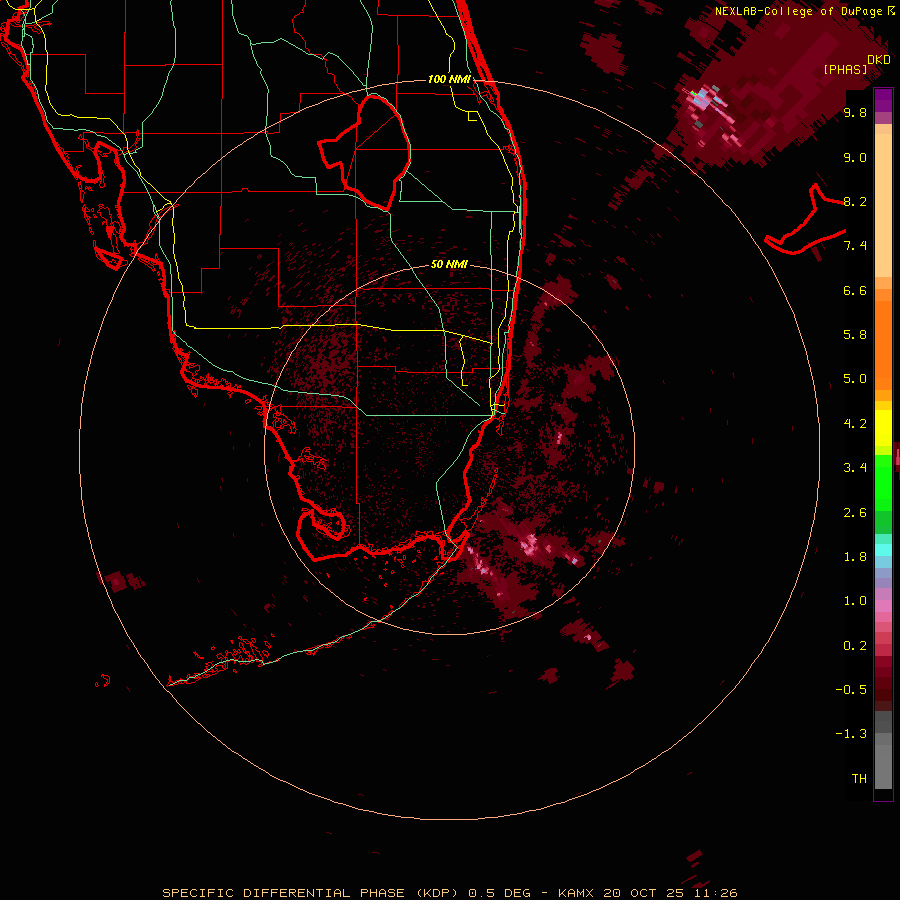Screen dimensions: 900x900
Task: Click the 5.8 color scale value
Action: tap(855, 335)
